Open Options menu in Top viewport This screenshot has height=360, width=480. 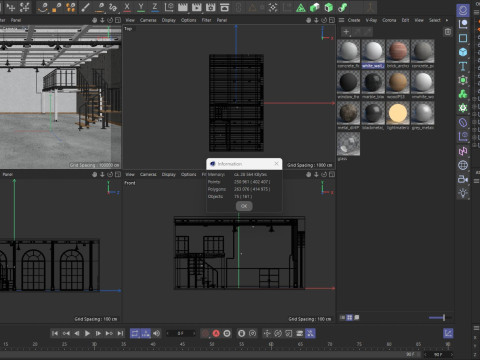tap(189, 20)
